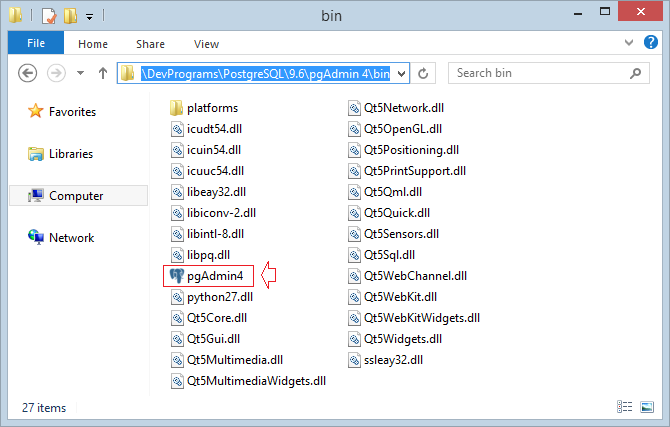Click the window system folder icon
Viewport: 670px width, 427px height.
pos(16,15)
